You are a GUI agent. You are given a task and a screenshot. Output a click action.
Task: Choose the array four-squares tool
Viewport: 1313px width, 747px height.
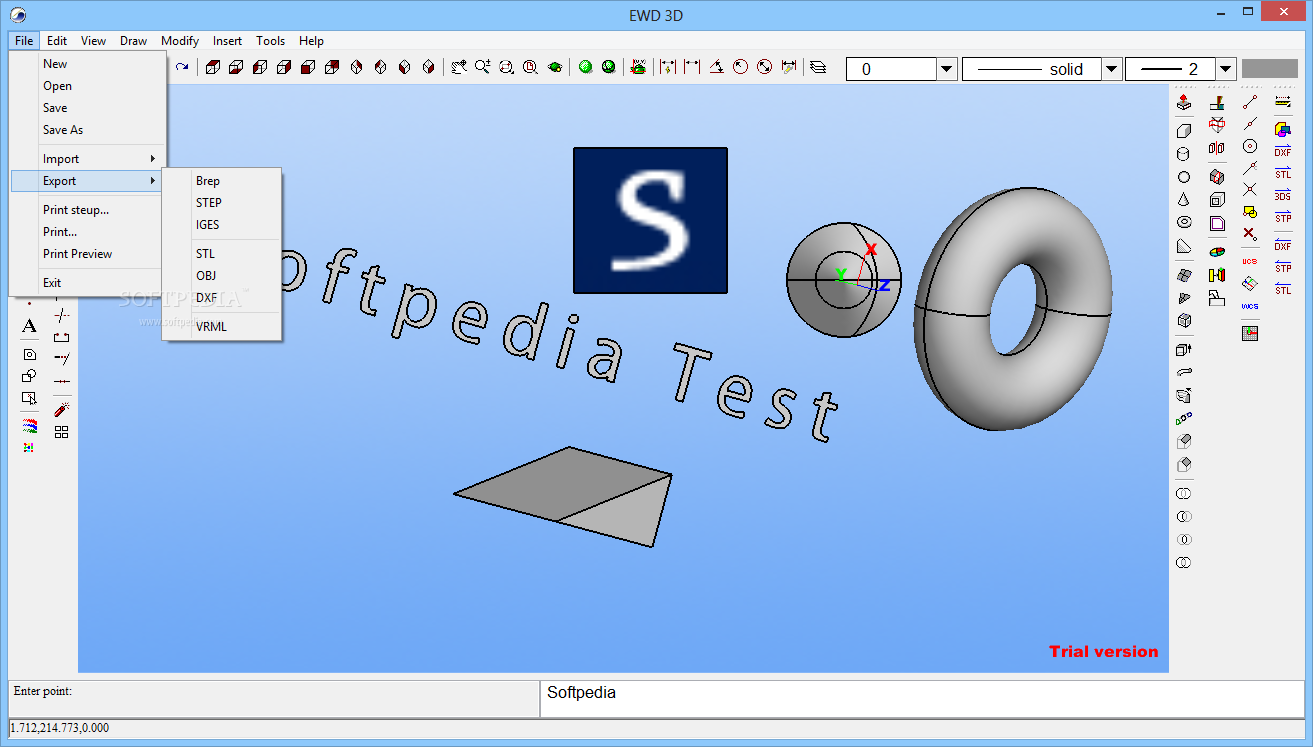(61, 432)
